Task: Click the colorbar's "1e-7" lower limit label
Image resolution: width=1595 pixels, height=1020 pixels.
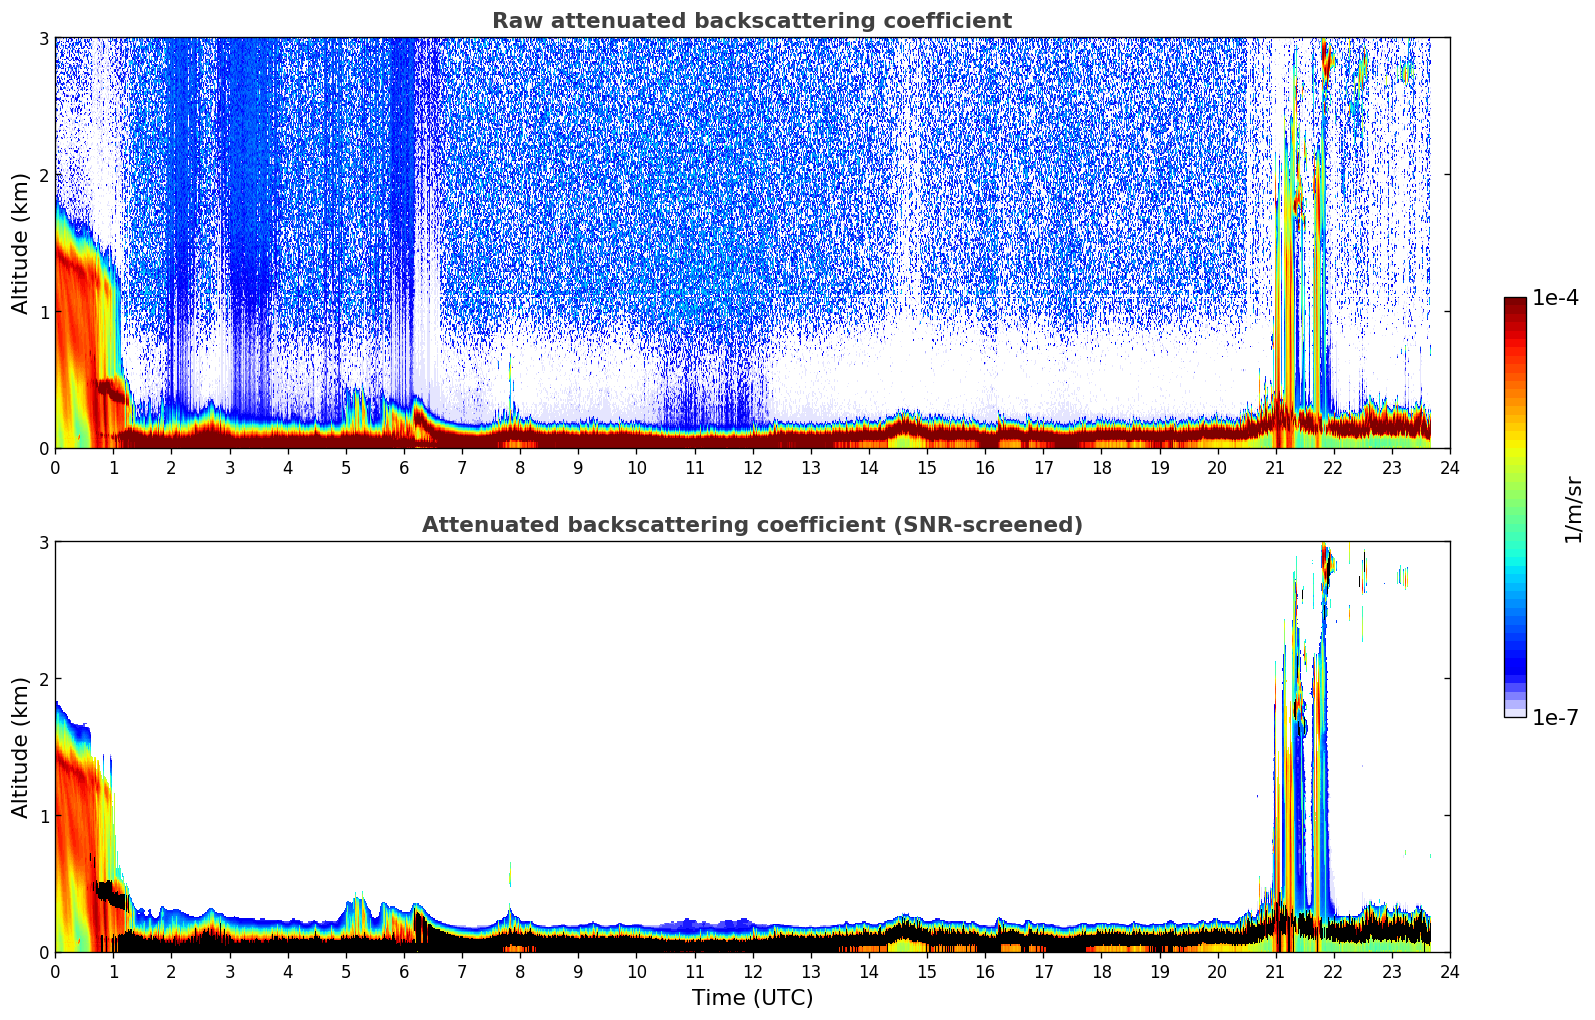Action: [x=1555, y=717]
